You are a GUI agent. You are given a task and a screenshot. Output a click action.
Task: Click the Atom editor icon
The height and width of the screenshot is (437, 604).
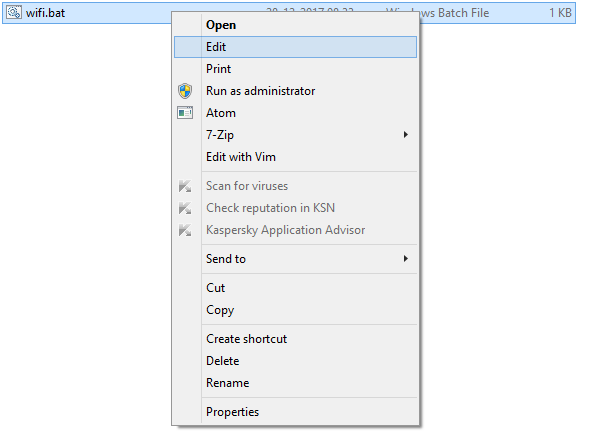pos(185,113)
